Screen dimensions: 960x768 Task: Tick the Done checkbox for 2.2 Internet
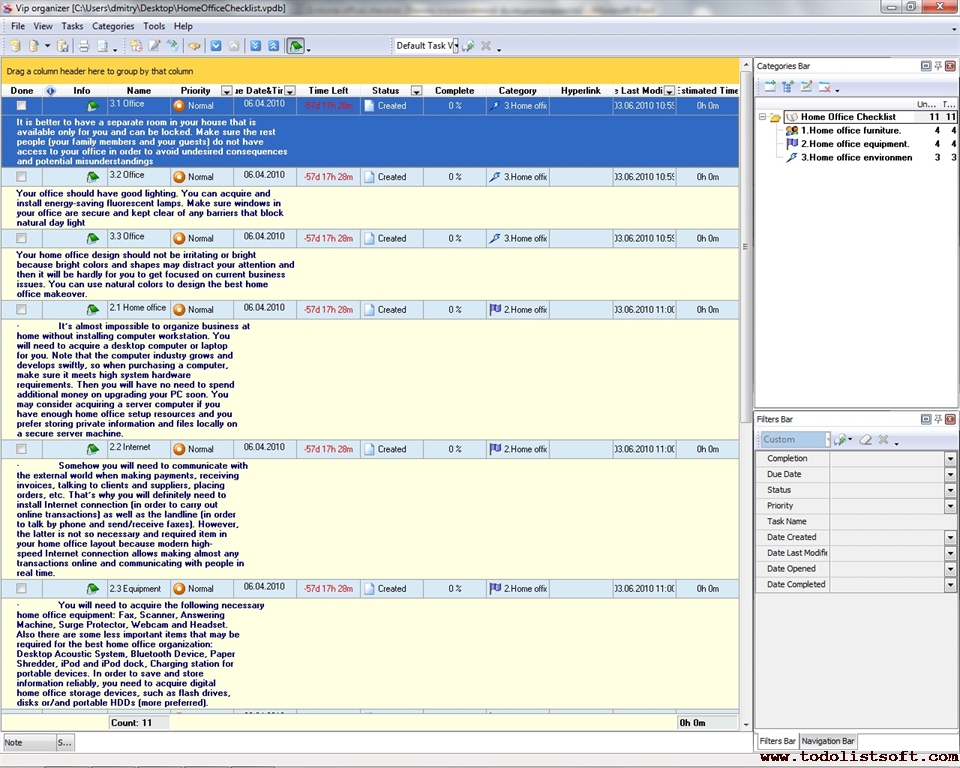pyautogui.click(x=21, y=449)
